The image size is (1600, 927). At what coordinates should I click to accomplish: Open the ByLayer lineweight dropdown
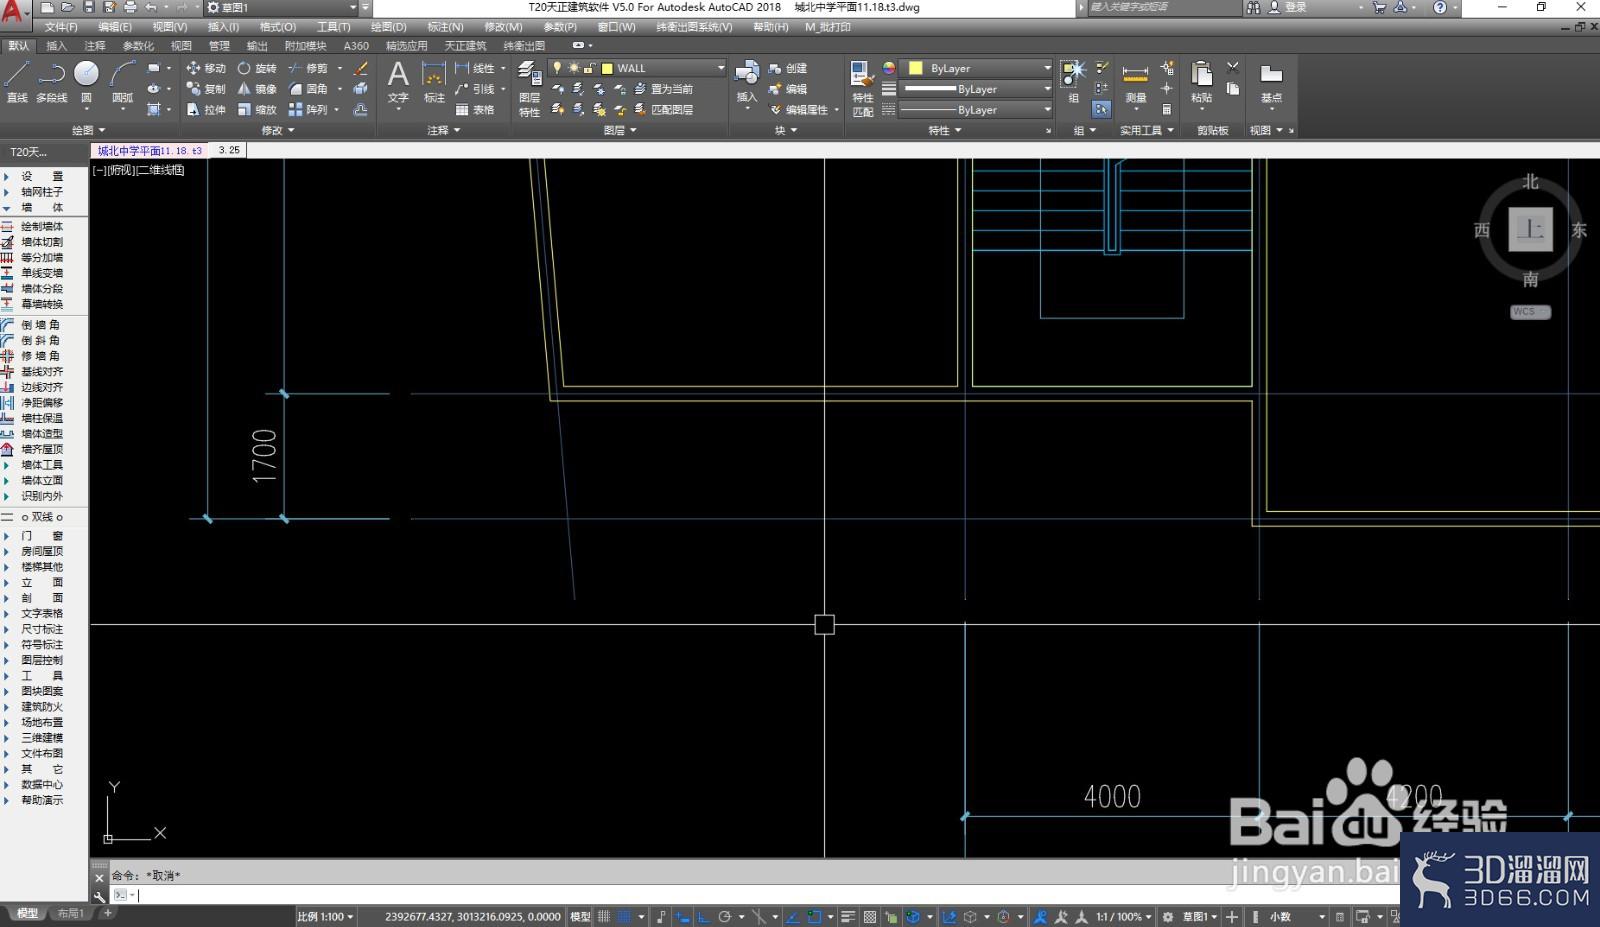(1047, 89)
